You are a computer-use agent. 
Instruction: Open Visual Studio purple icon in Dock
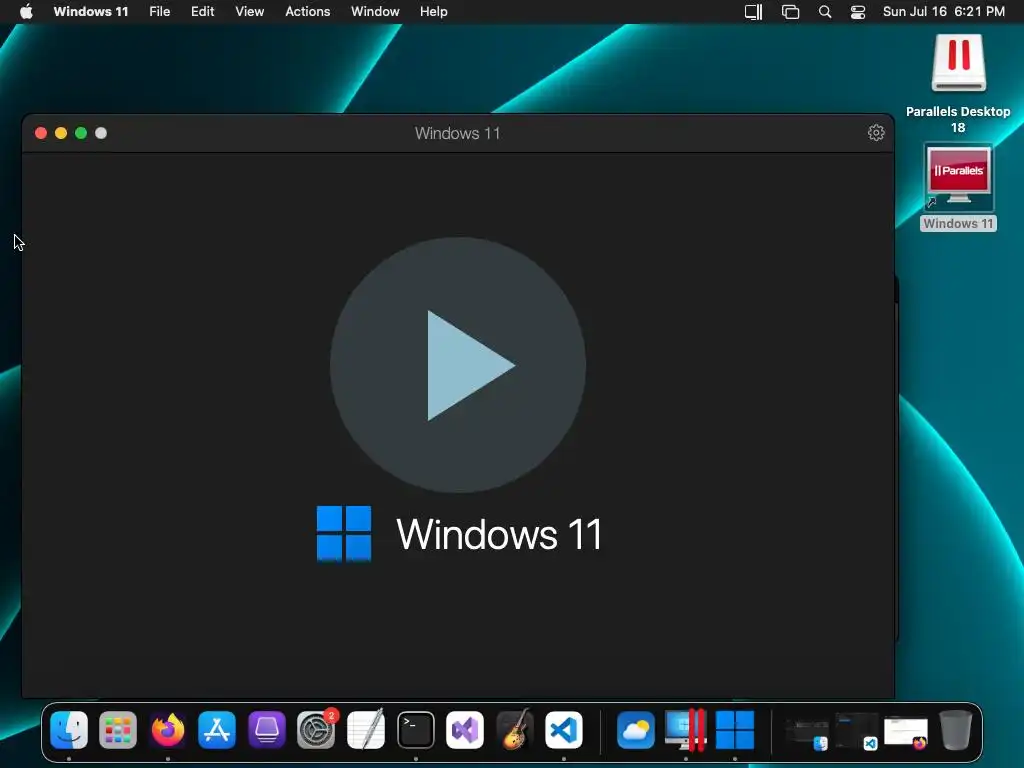coord(465,729)
